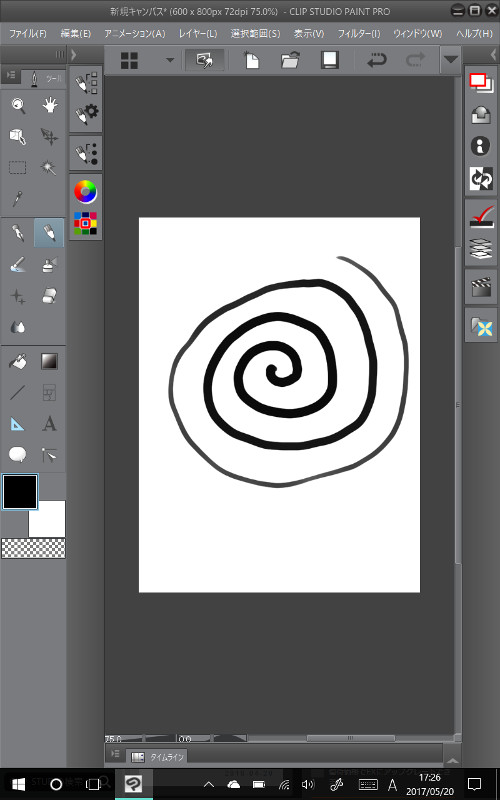Select the Text tool
This screenshot has height=800, width=500.
[x=49, y=423]
